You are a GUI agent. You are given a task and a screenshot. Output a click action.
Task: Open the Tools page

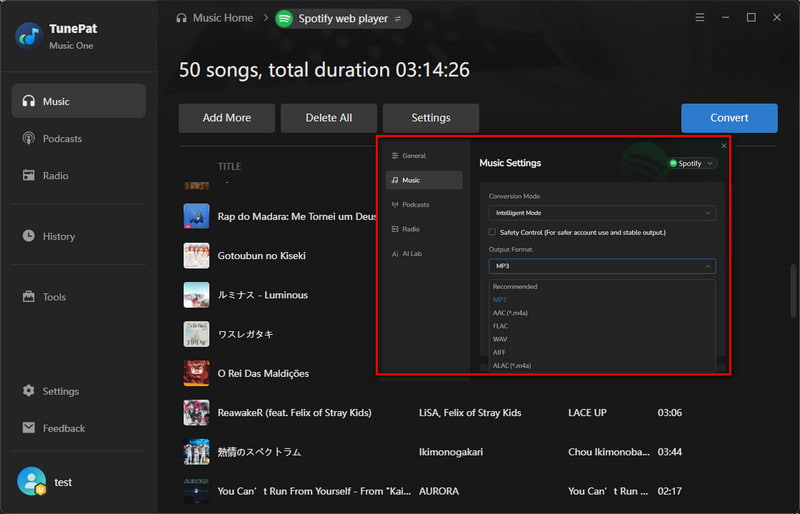pyautogui.click(x=79, y=297)
